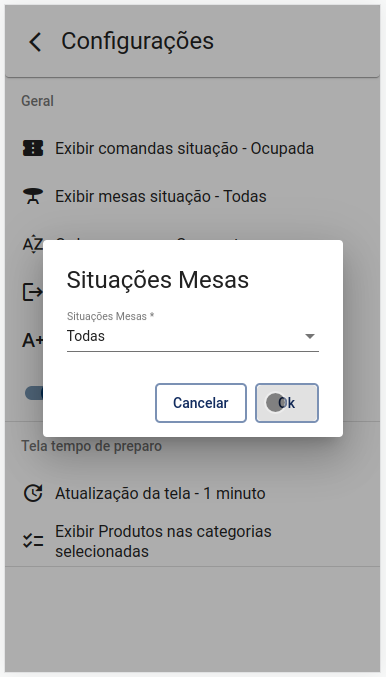Viewport: 386px width, 677px height.
Task: Click the table icon for mesas
Action: point(33,196)
